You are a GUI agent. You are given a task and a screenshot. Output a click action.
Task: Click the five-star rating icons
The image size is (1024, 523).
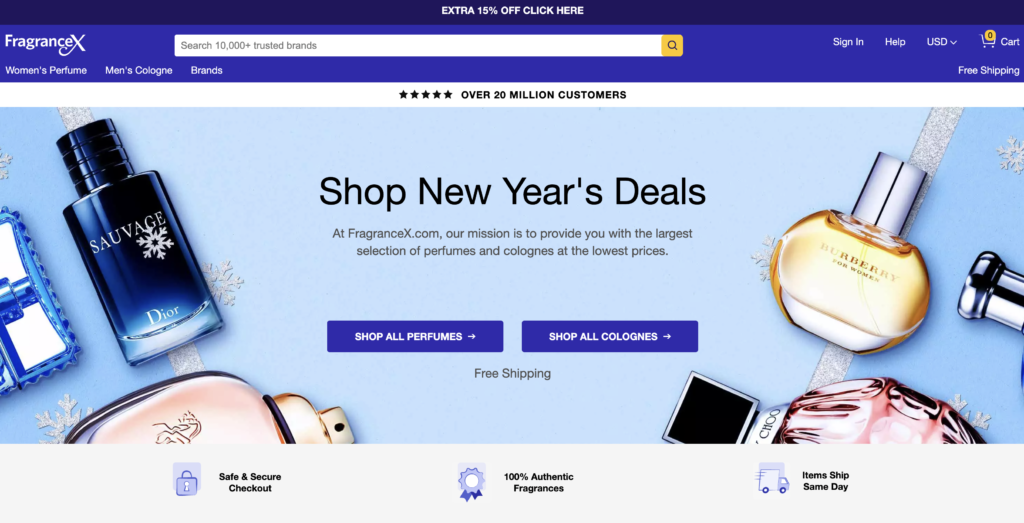[x=426, y=95]
